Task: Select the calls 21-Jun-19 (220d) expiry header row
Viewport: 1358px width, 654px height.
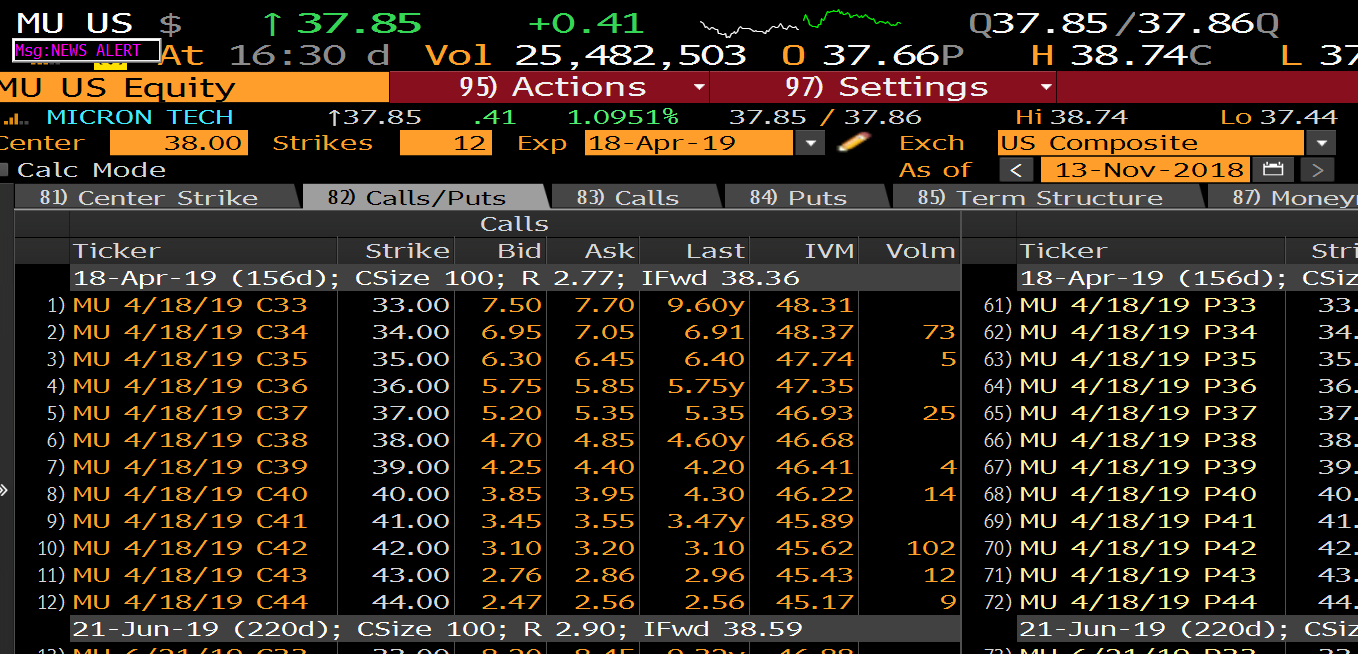Action: (515, 629)
